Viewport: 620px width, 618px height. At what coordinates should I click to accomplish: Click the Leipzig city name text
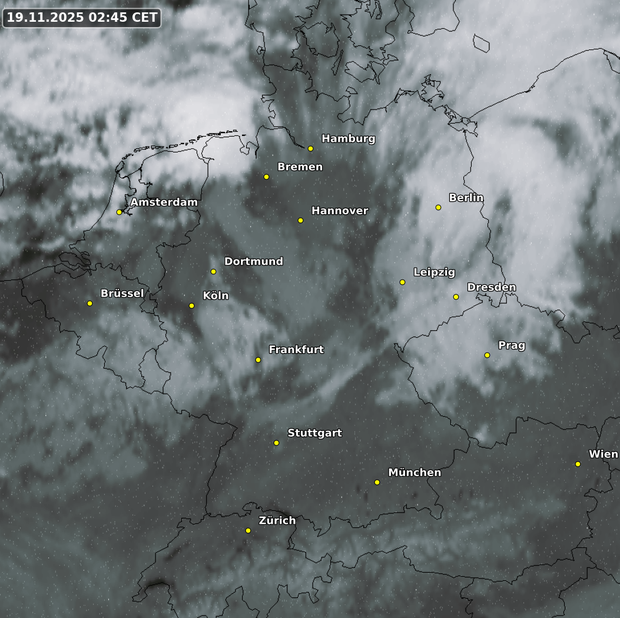[434, 273]
